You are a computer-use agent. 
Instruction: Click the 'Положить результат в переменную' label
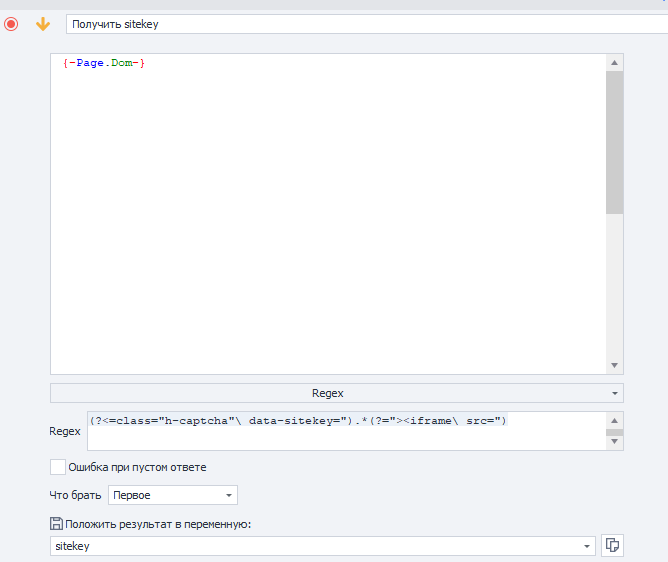pos(158,524)
